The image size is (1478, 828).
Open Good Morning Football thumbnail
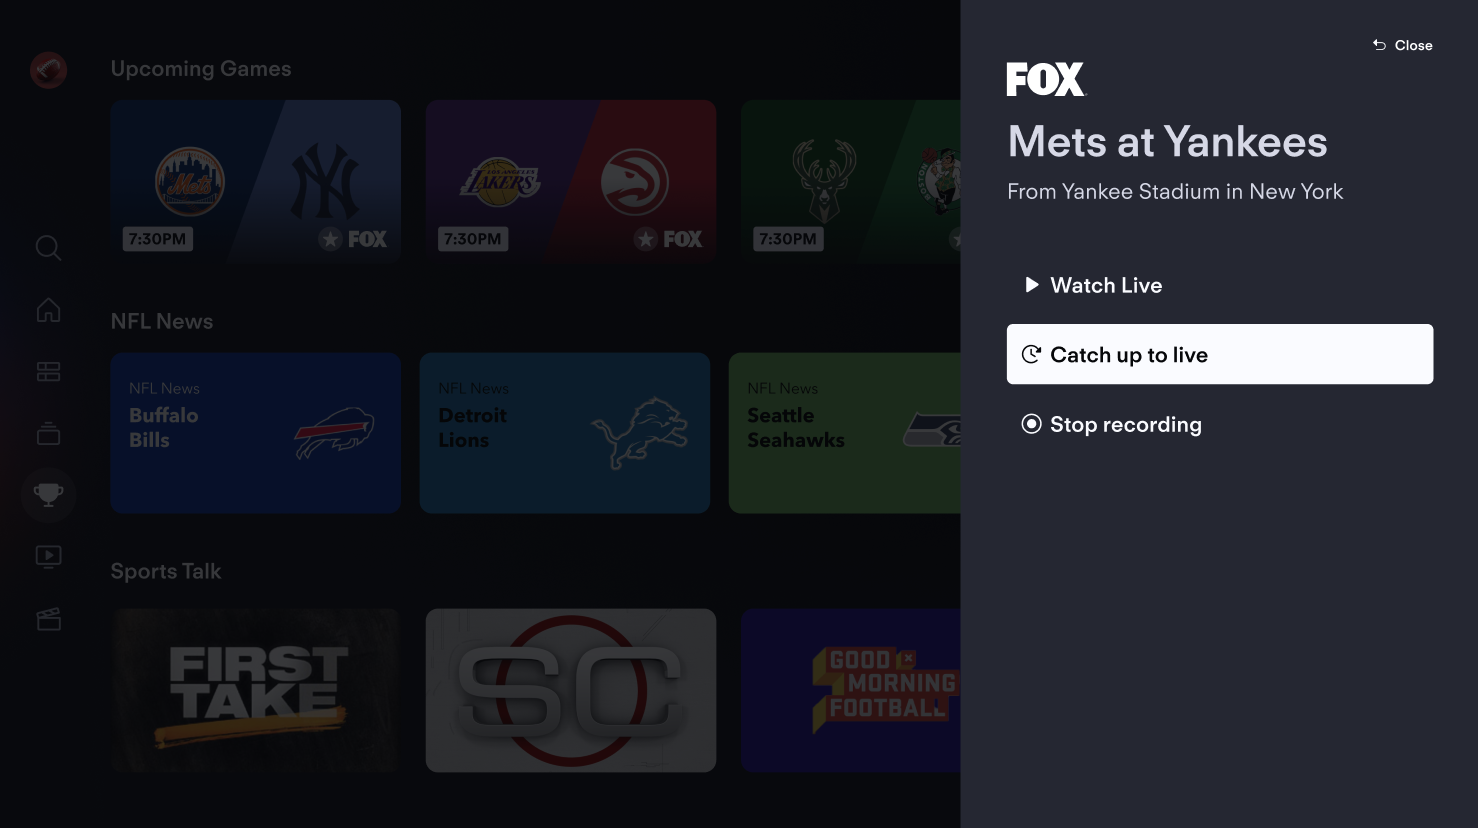tap(851, 690)
